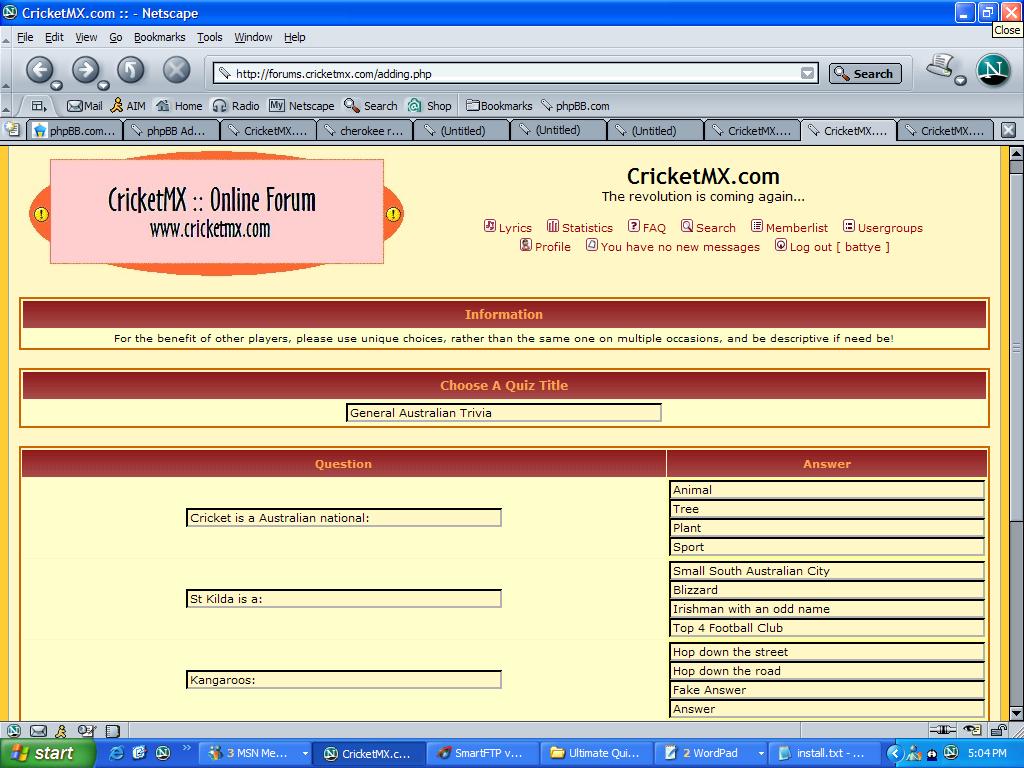Click the Windows start button

point(48,754)
